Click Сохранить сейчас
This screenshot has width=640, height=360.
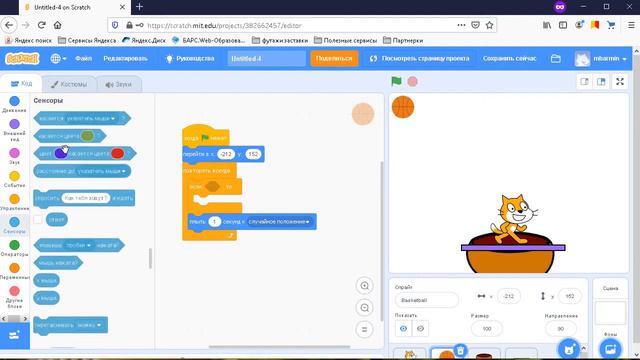(x=509, y=58)
